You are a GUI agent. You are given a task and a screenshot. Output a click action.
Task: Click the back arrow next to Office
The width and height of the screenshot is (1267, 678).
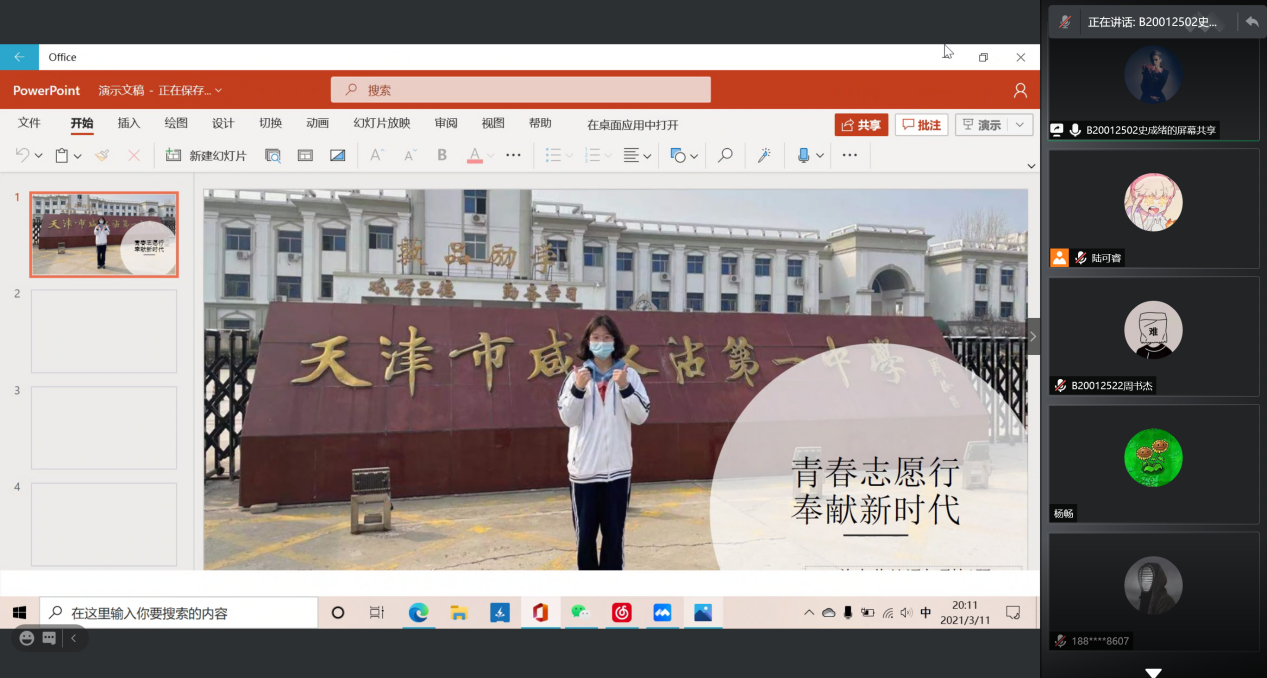19,57
